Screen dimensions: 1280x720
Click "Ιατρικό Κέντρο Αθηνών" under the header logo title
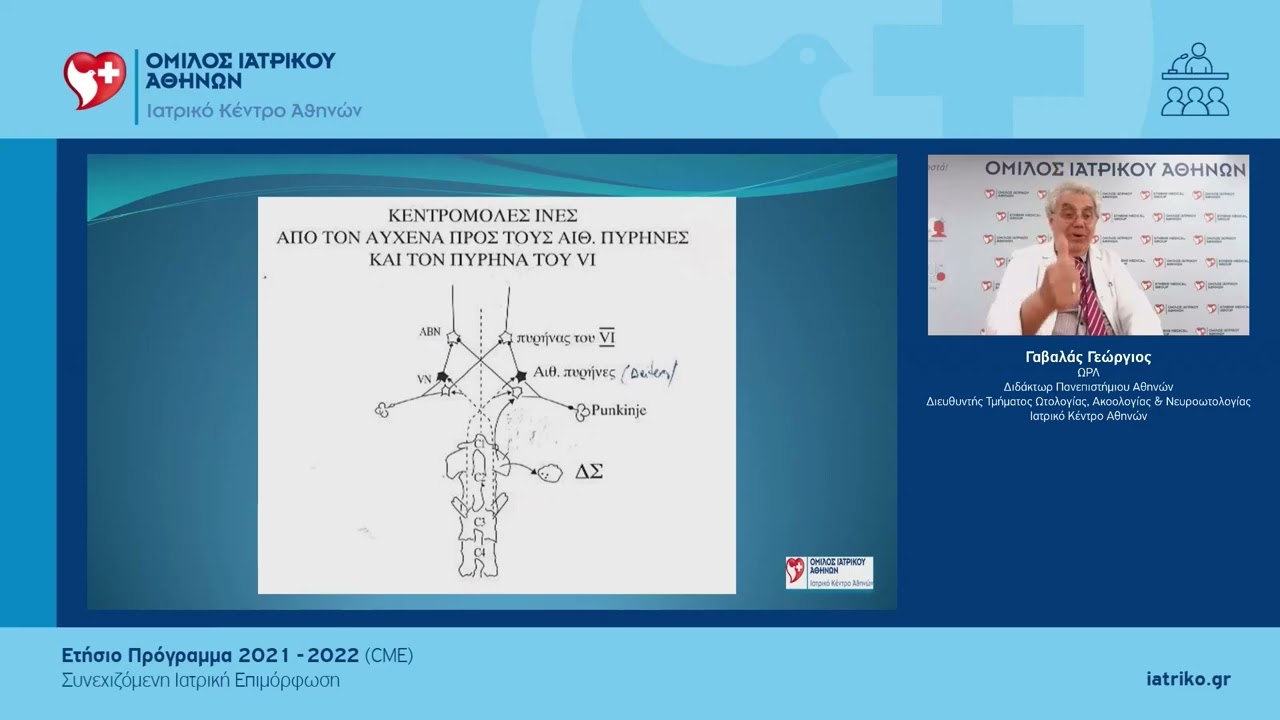pos(254,110)
